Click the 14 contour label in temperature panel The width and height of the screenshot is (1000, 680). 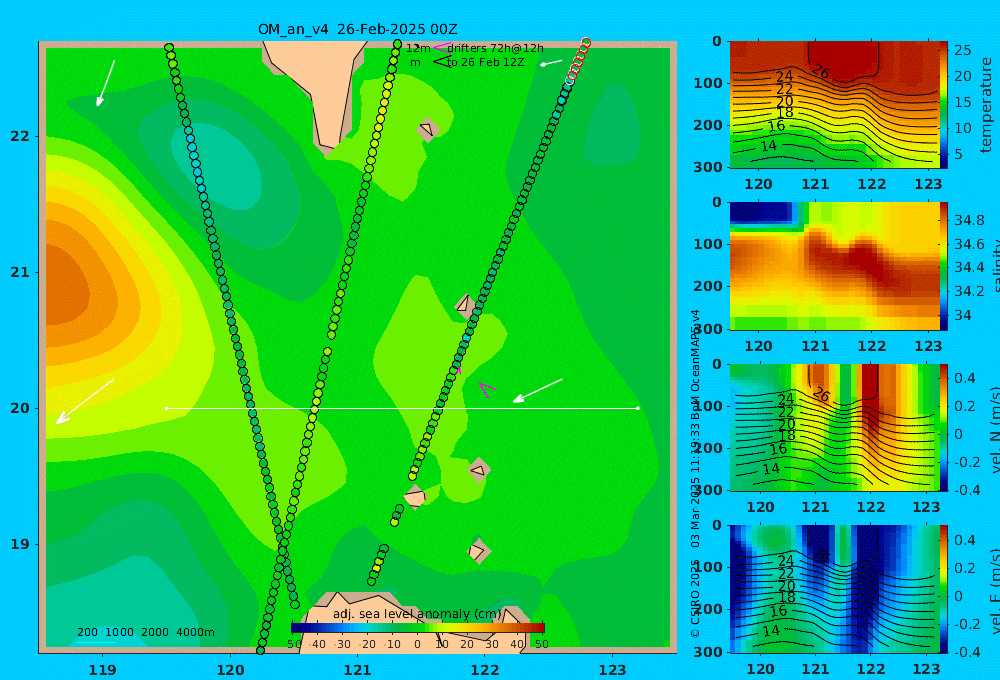[x=769, y=146]
